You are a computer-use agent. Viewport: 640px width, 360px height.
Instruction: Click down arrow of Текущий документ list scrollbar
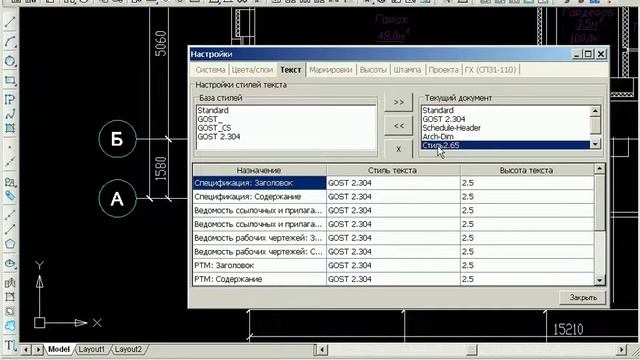coord(595,144)
